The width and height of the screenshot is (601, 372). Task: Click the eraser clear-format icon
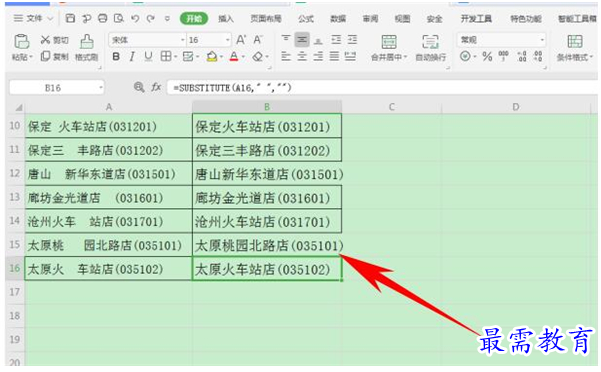coord(258,57)
